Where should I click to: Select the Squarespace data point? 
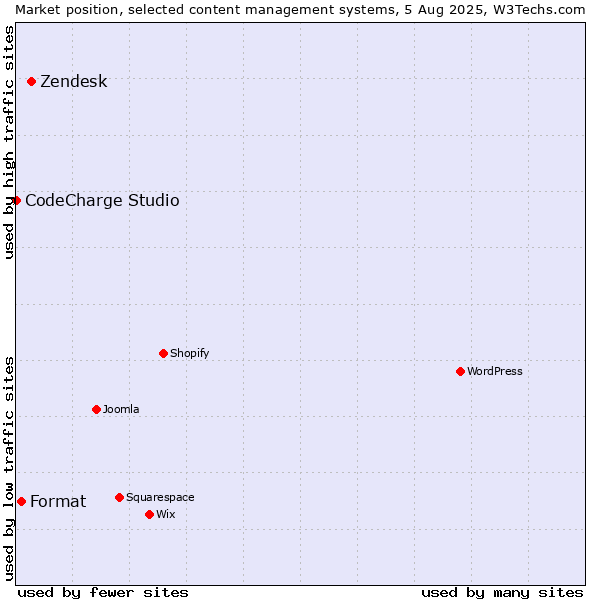pos(119,497)
